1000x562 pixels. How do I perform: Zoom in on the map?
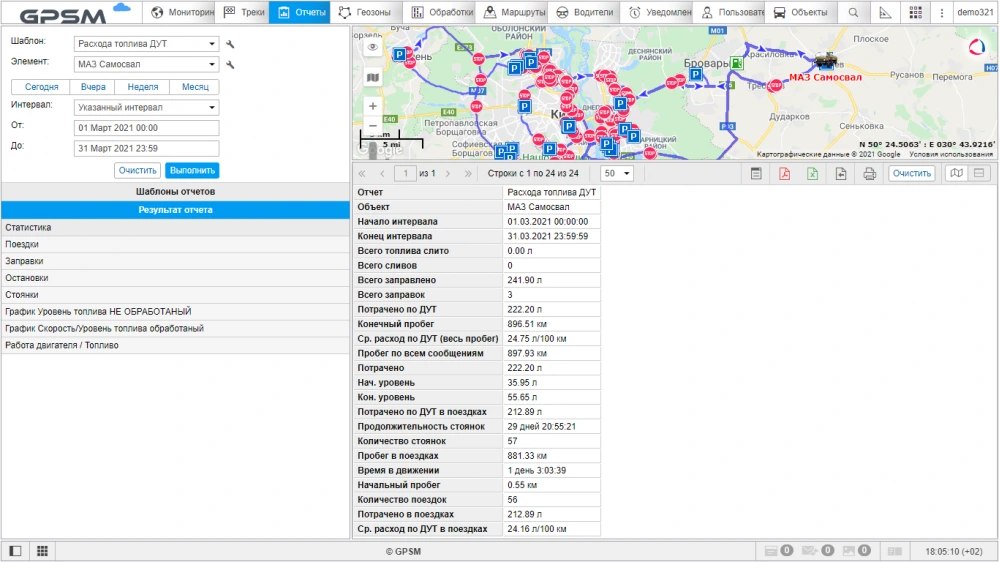(x=372, y=106)
